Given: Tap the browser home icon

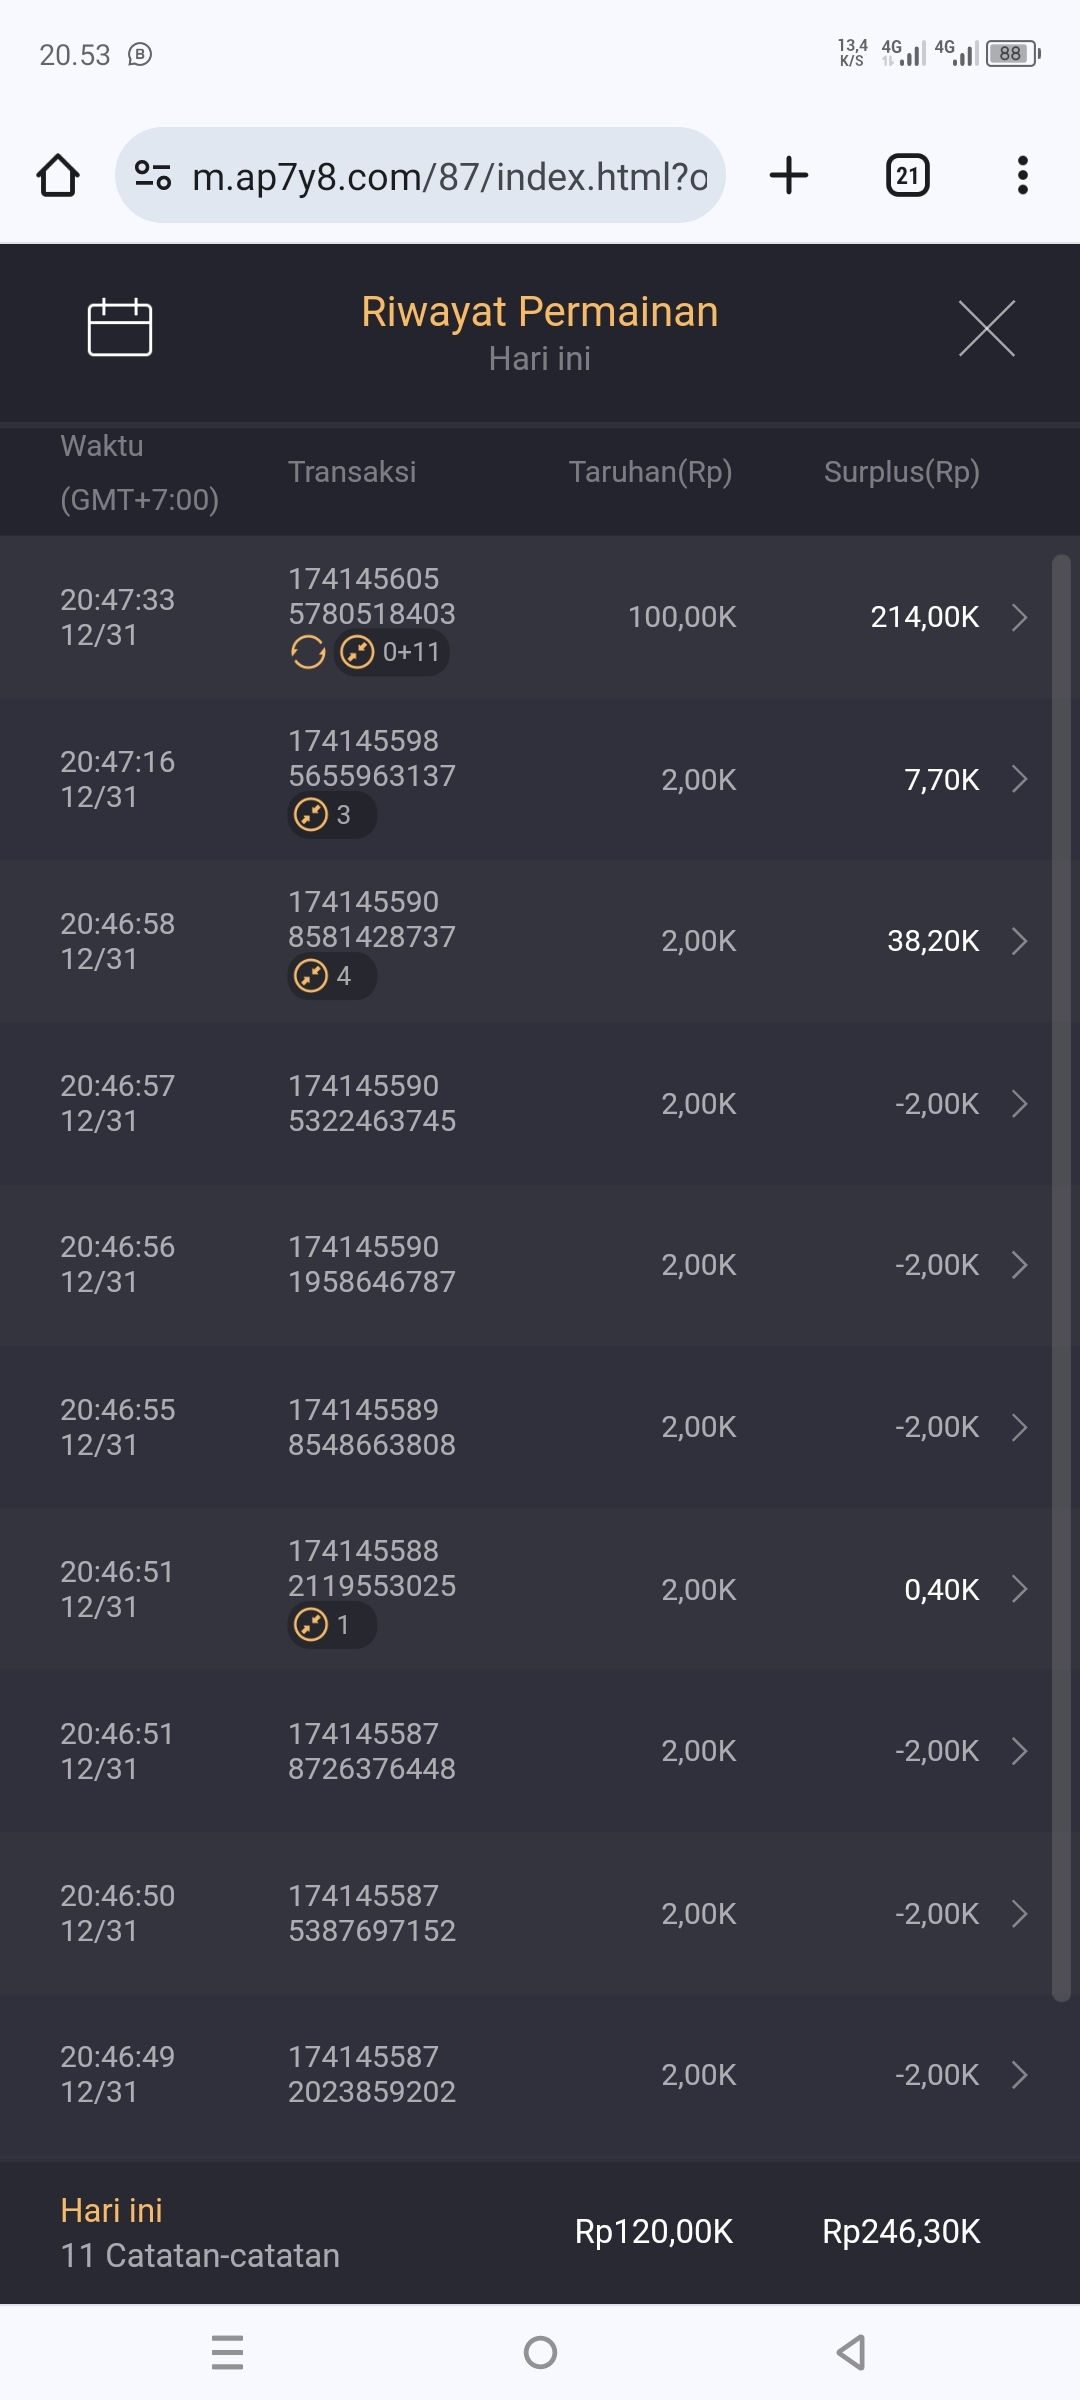Looking at the screenshot, I should (58, 176).
